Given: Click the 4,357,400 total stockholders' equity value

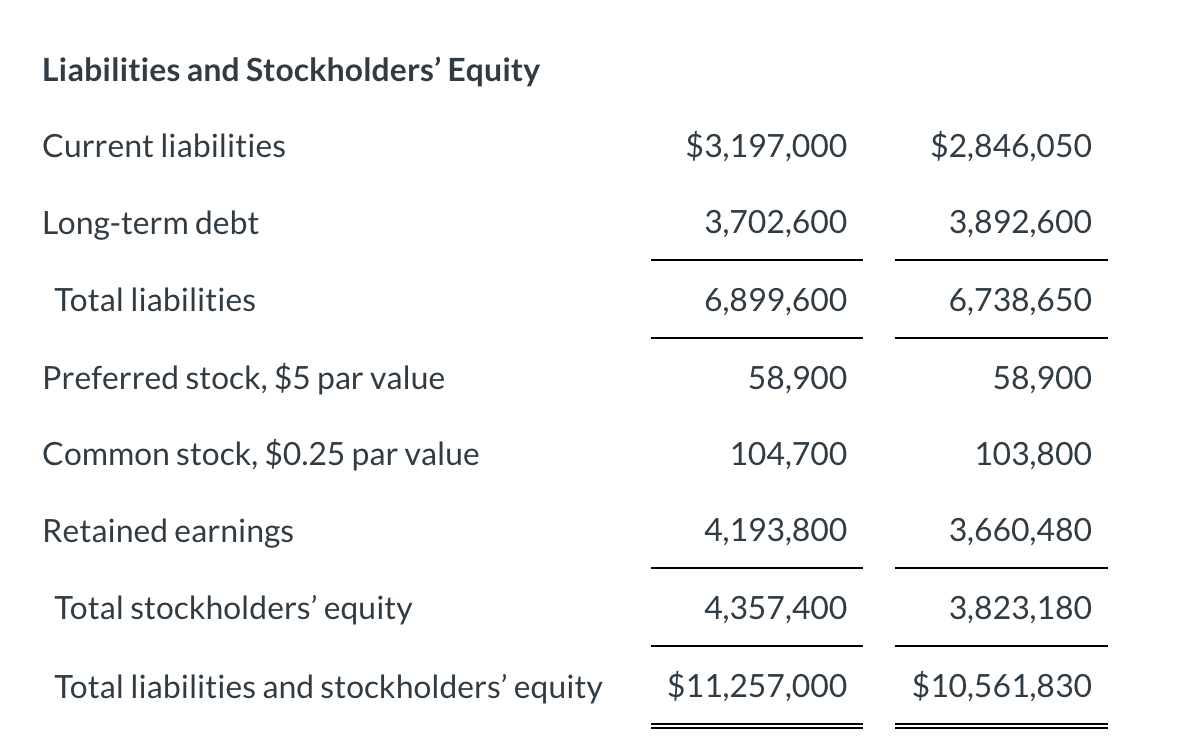Looking at the screenshot, I should [775, 608].
